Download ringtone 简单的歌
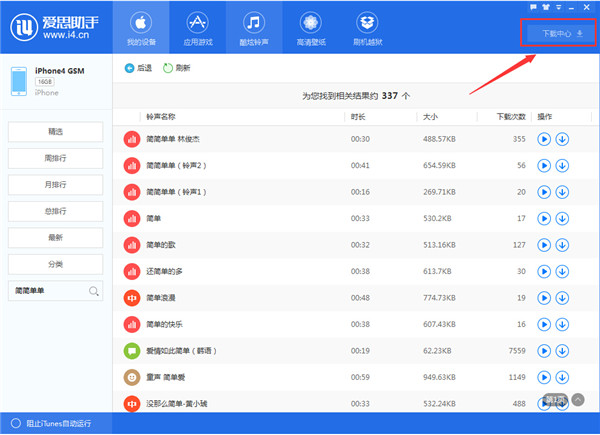 click(562, 245)
